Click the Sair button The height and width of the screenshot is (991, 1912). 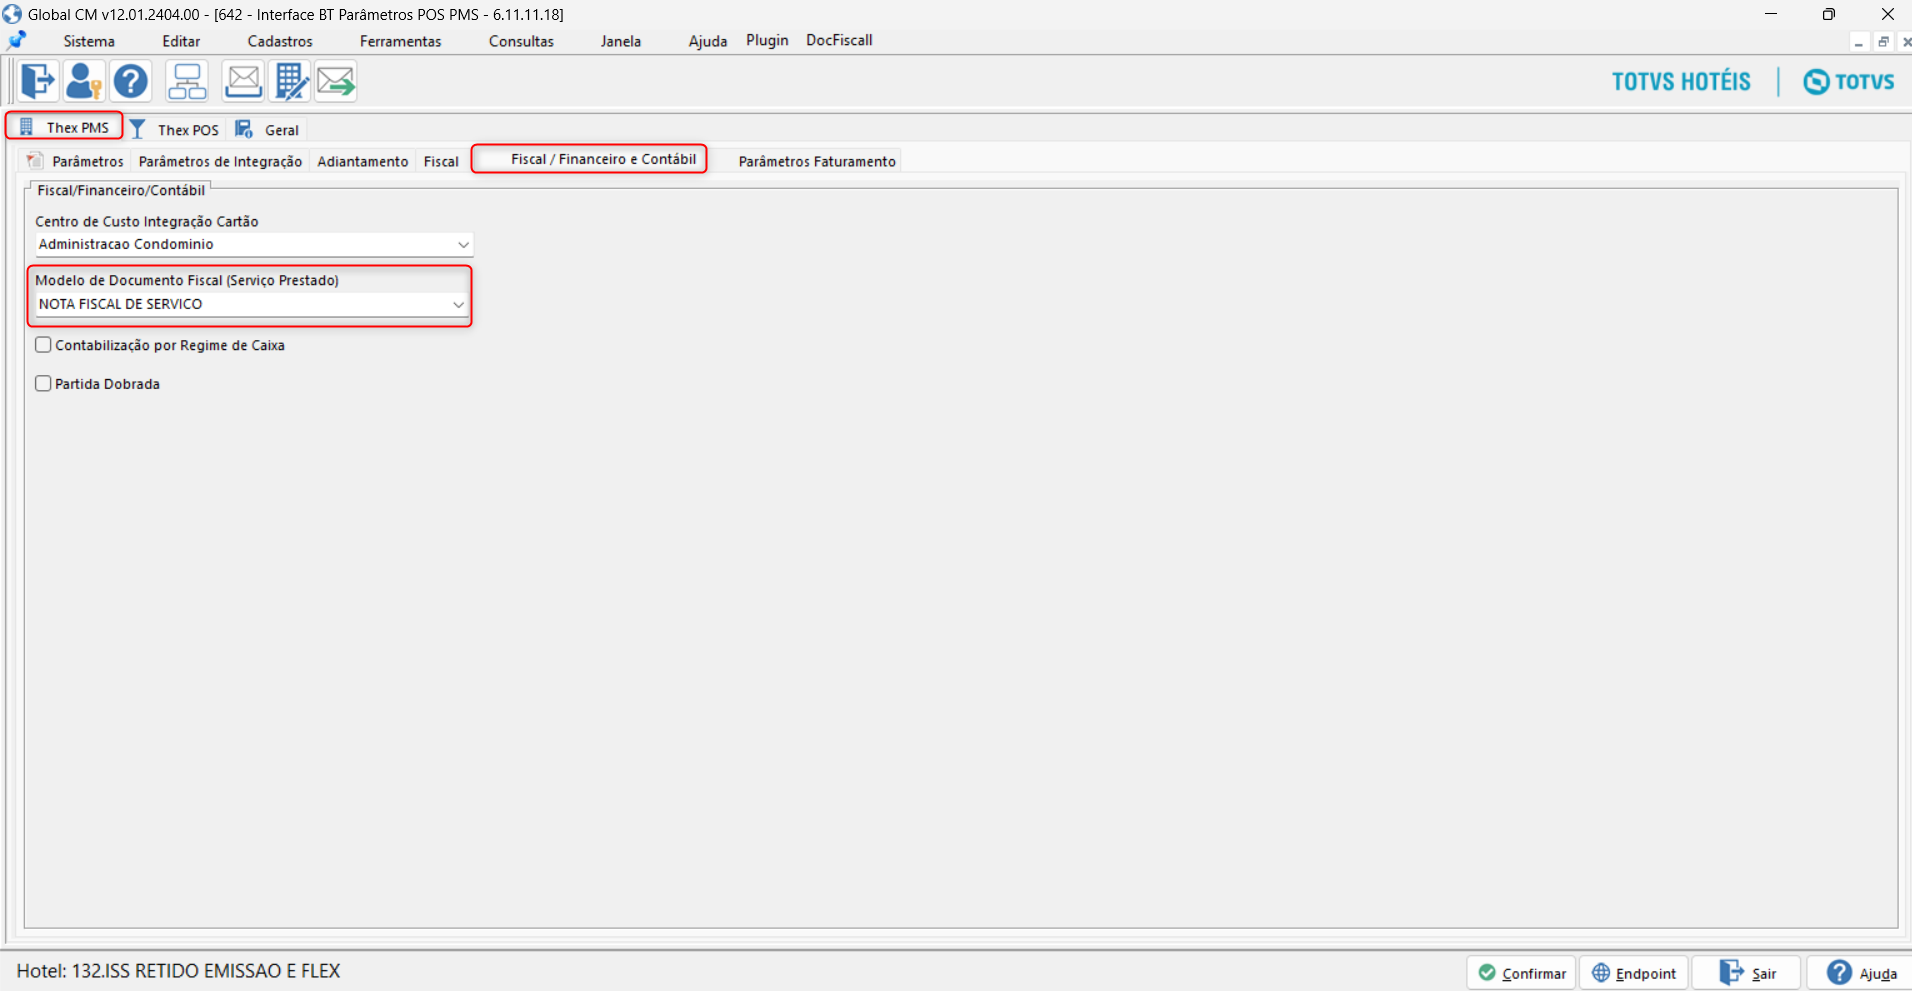(1747, 973)
